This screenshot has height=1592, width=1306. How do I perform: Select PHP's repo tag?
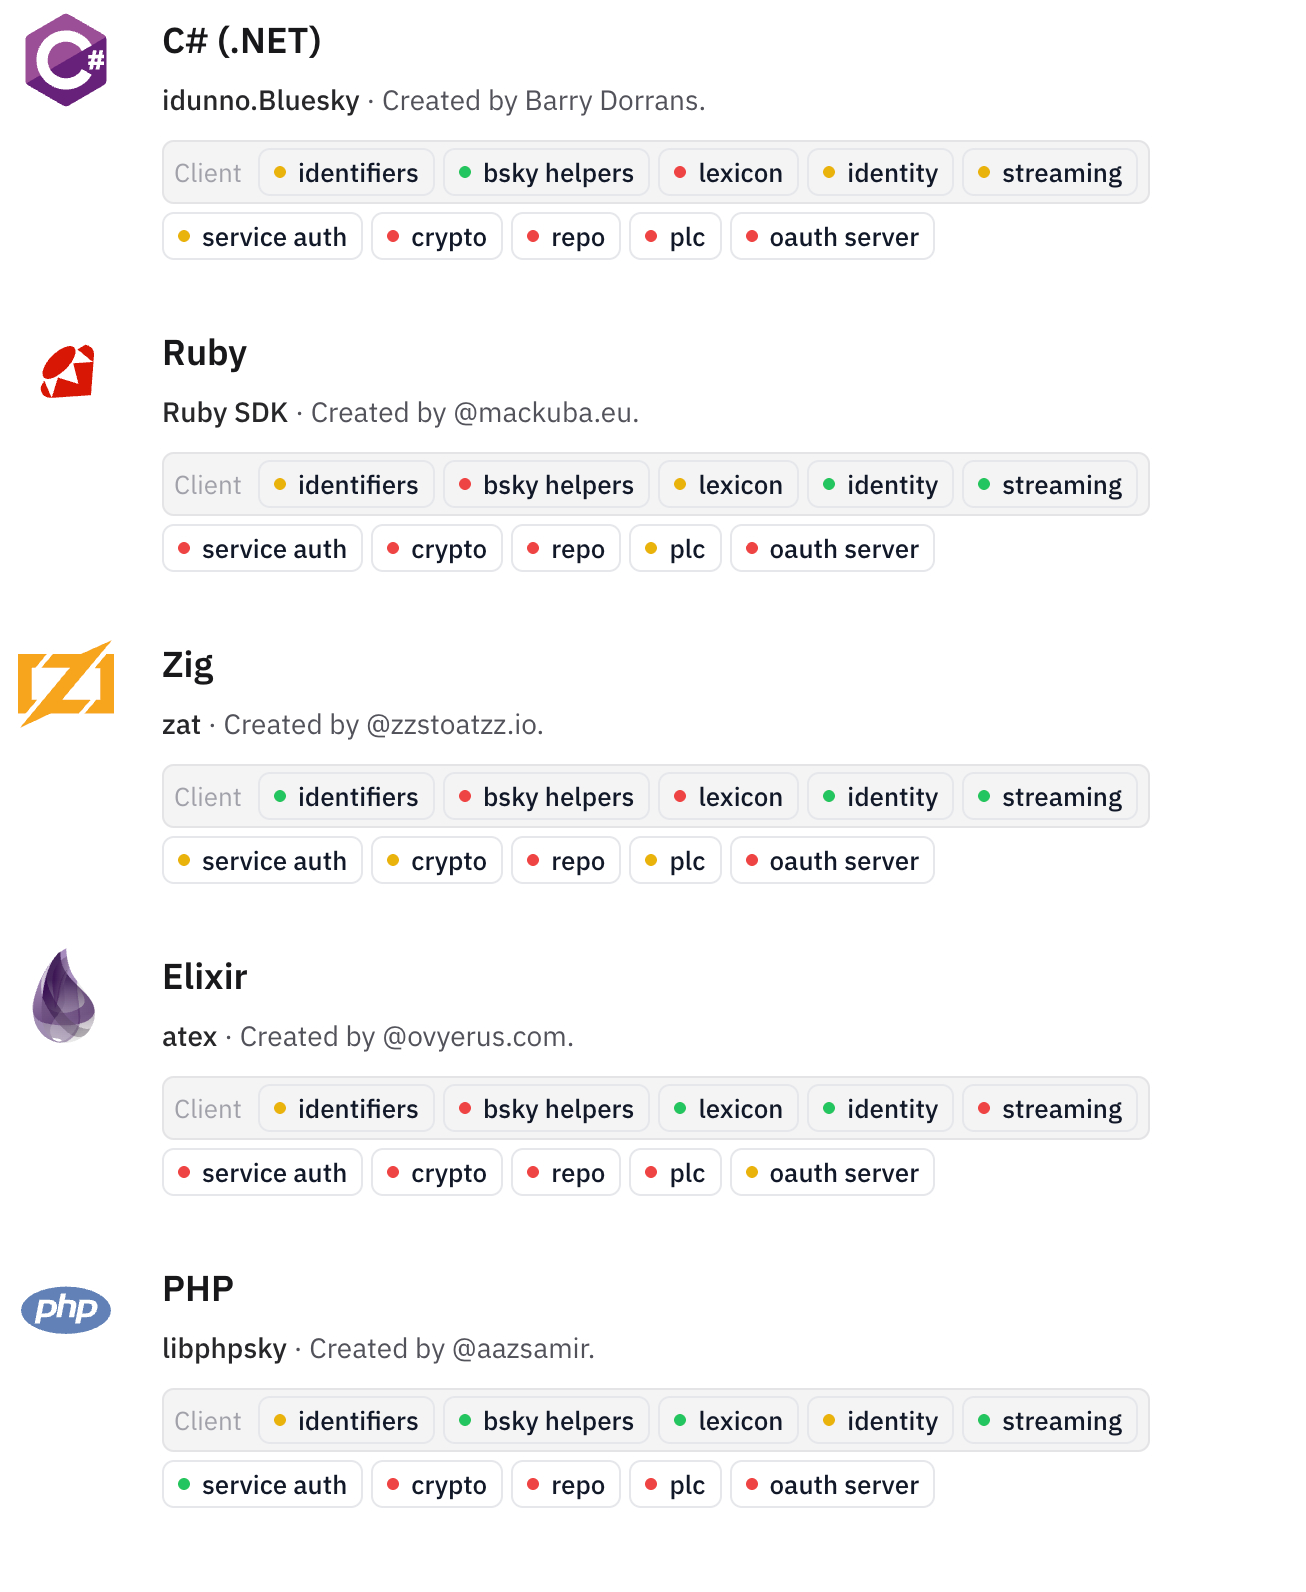[x=566, y=1485]
